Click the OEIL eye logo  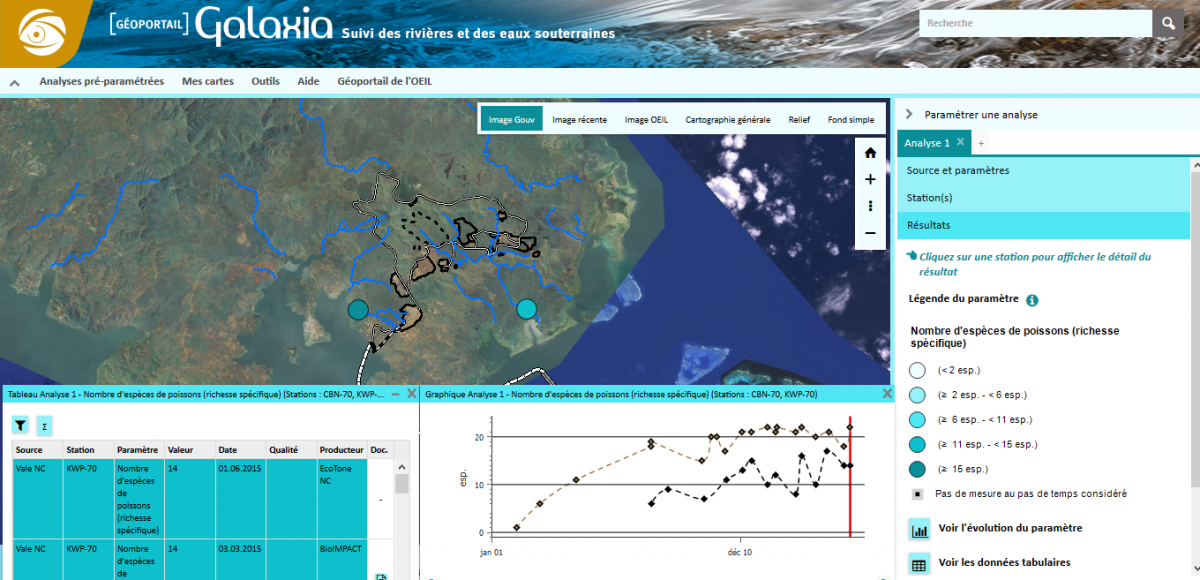(x=46, y=33)
